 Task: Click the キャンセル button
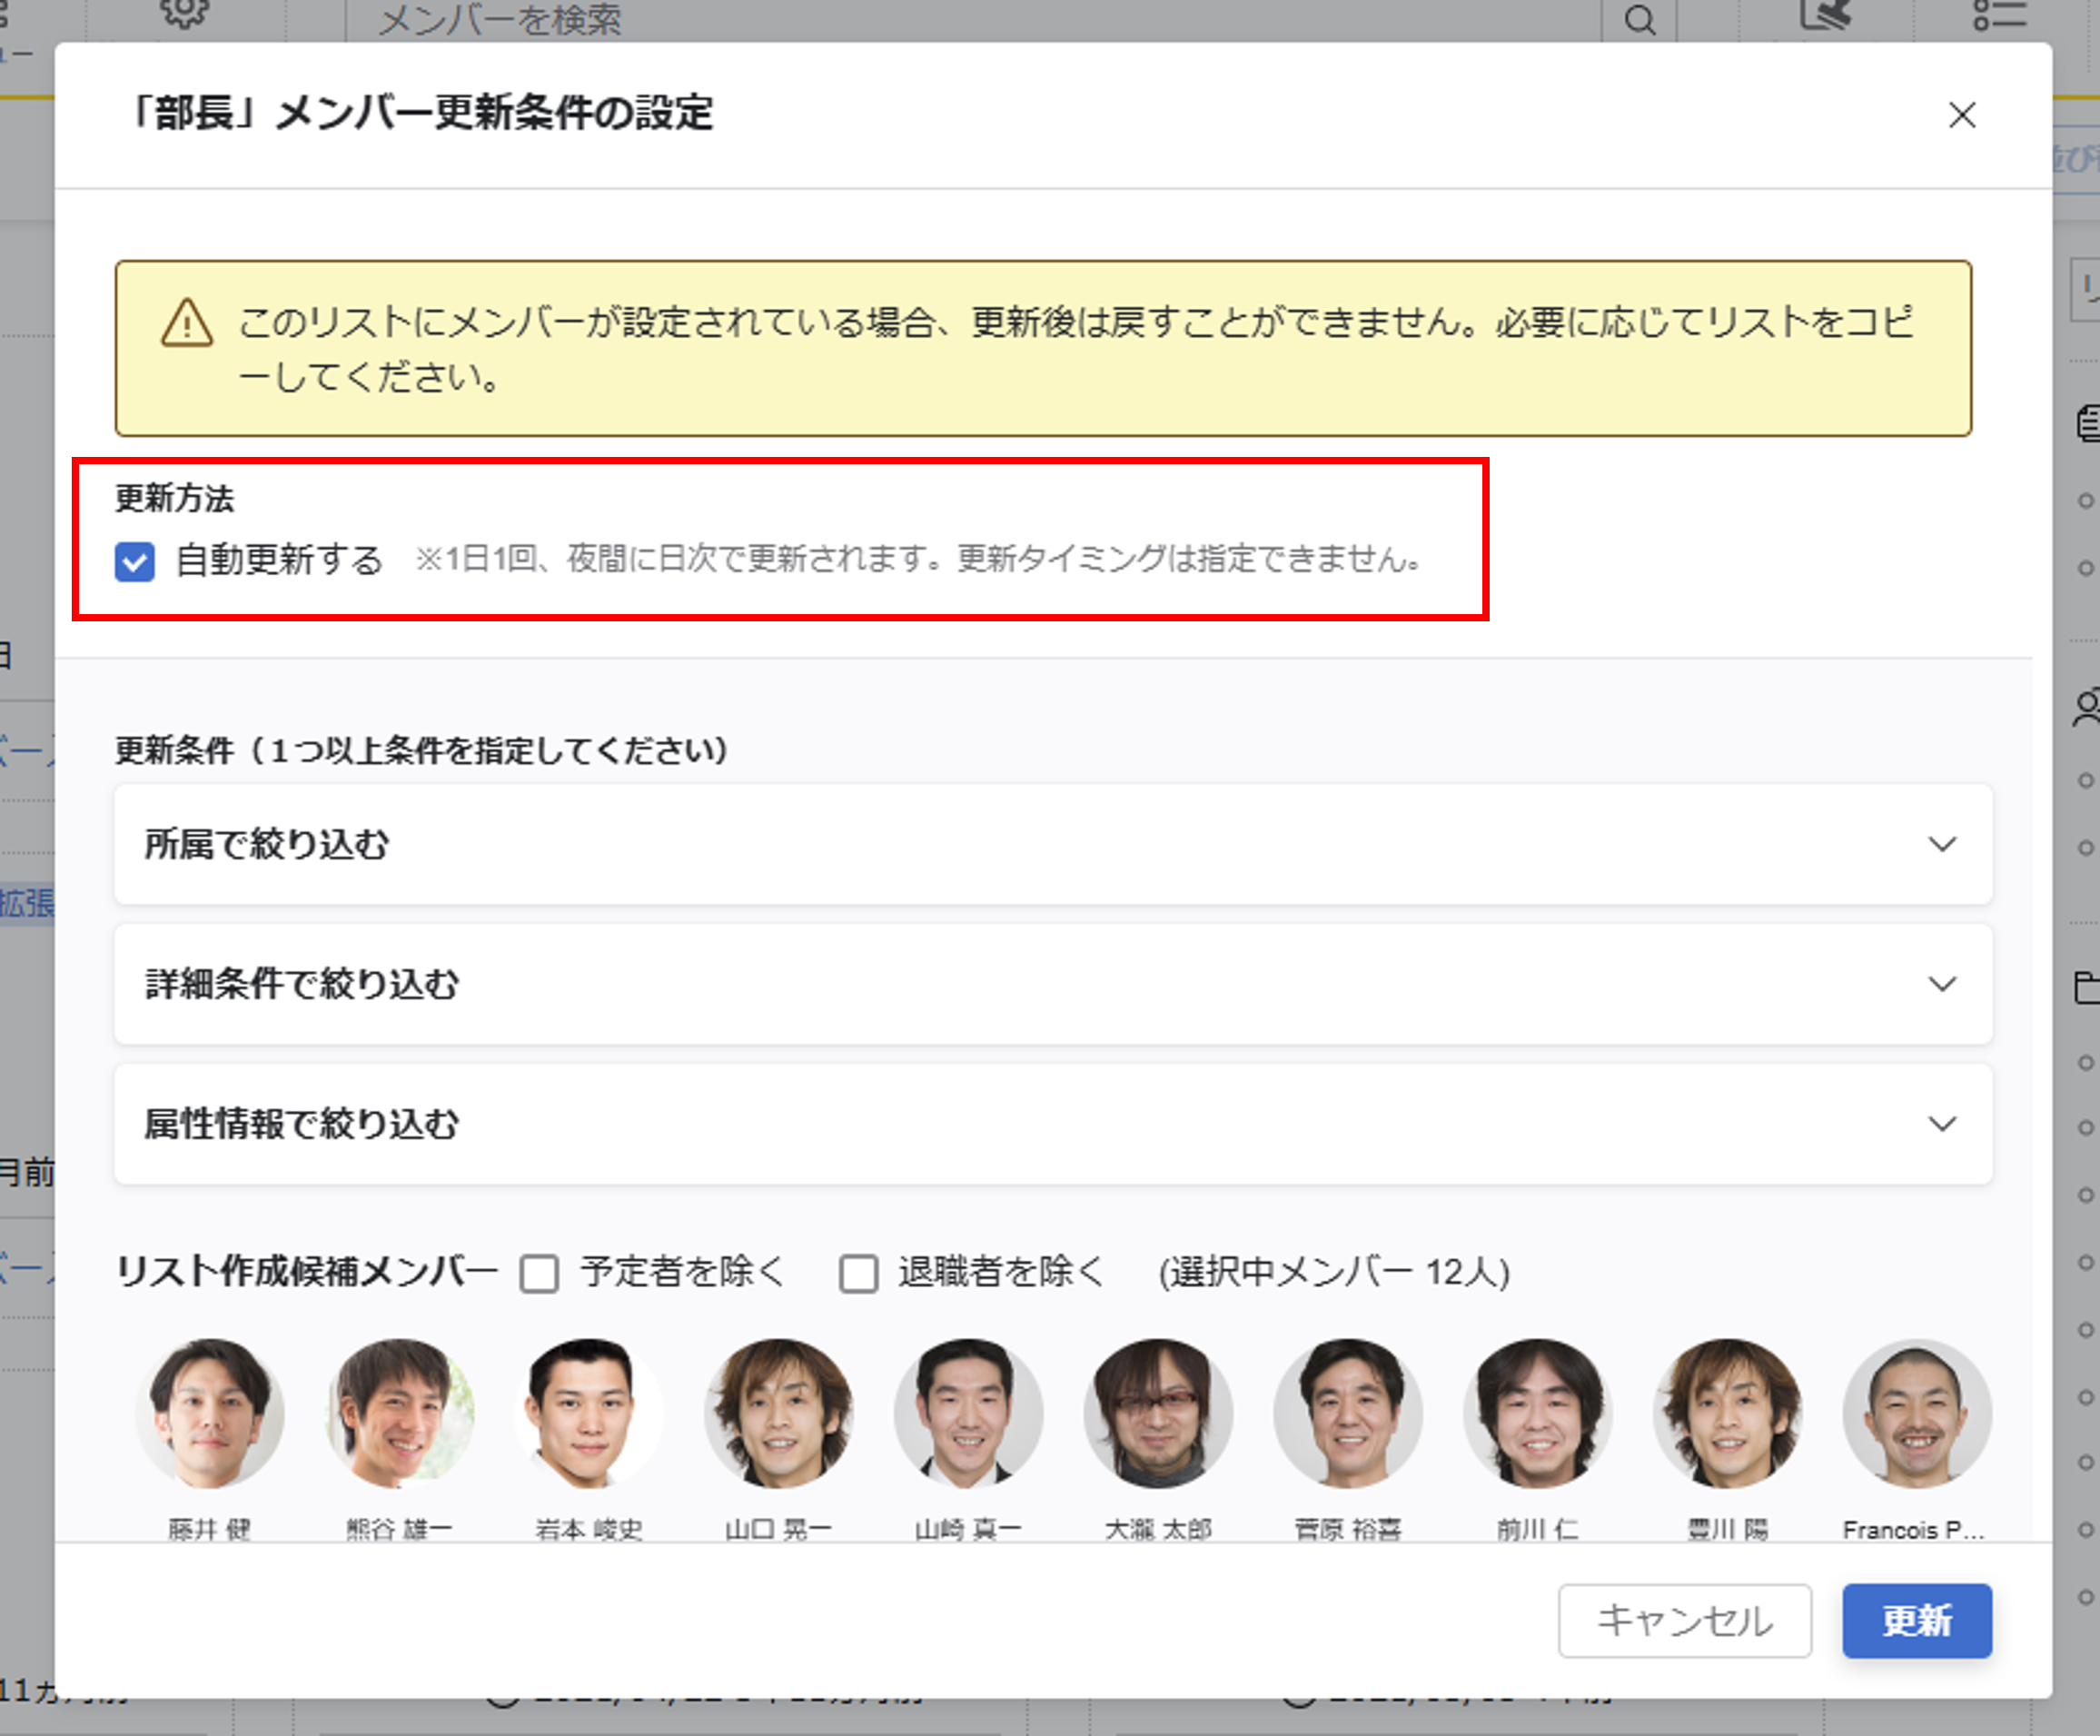[1684, 1620]
